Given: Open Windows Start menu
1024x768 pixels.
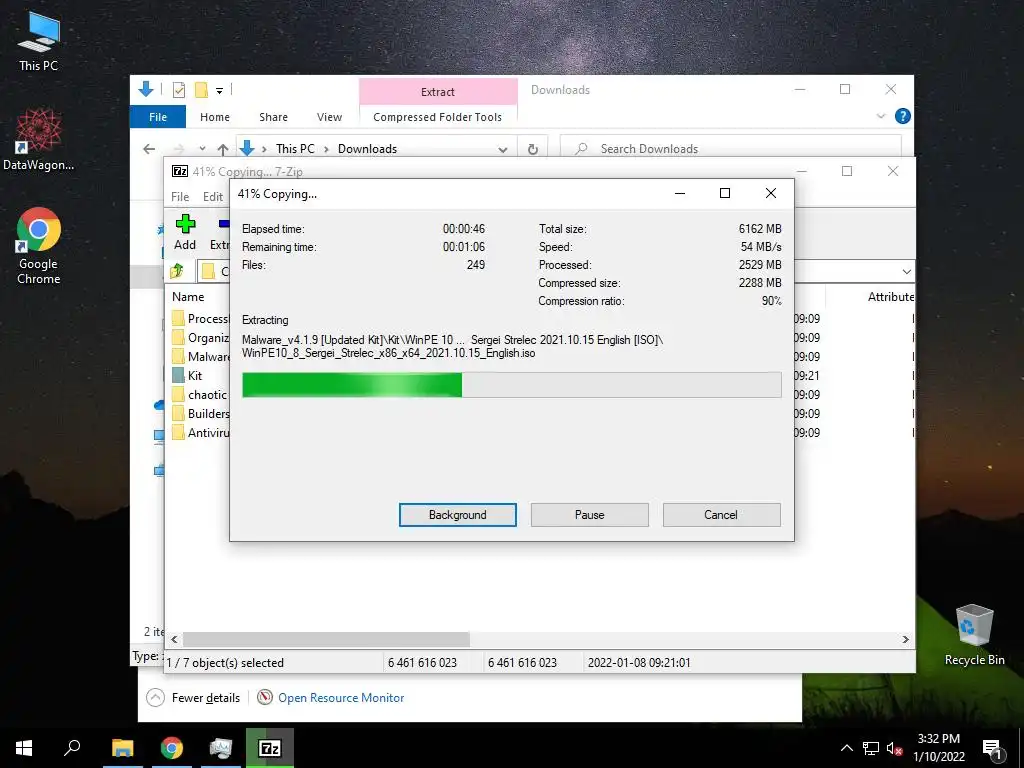Looking at the screenshot, I should 24,748.
